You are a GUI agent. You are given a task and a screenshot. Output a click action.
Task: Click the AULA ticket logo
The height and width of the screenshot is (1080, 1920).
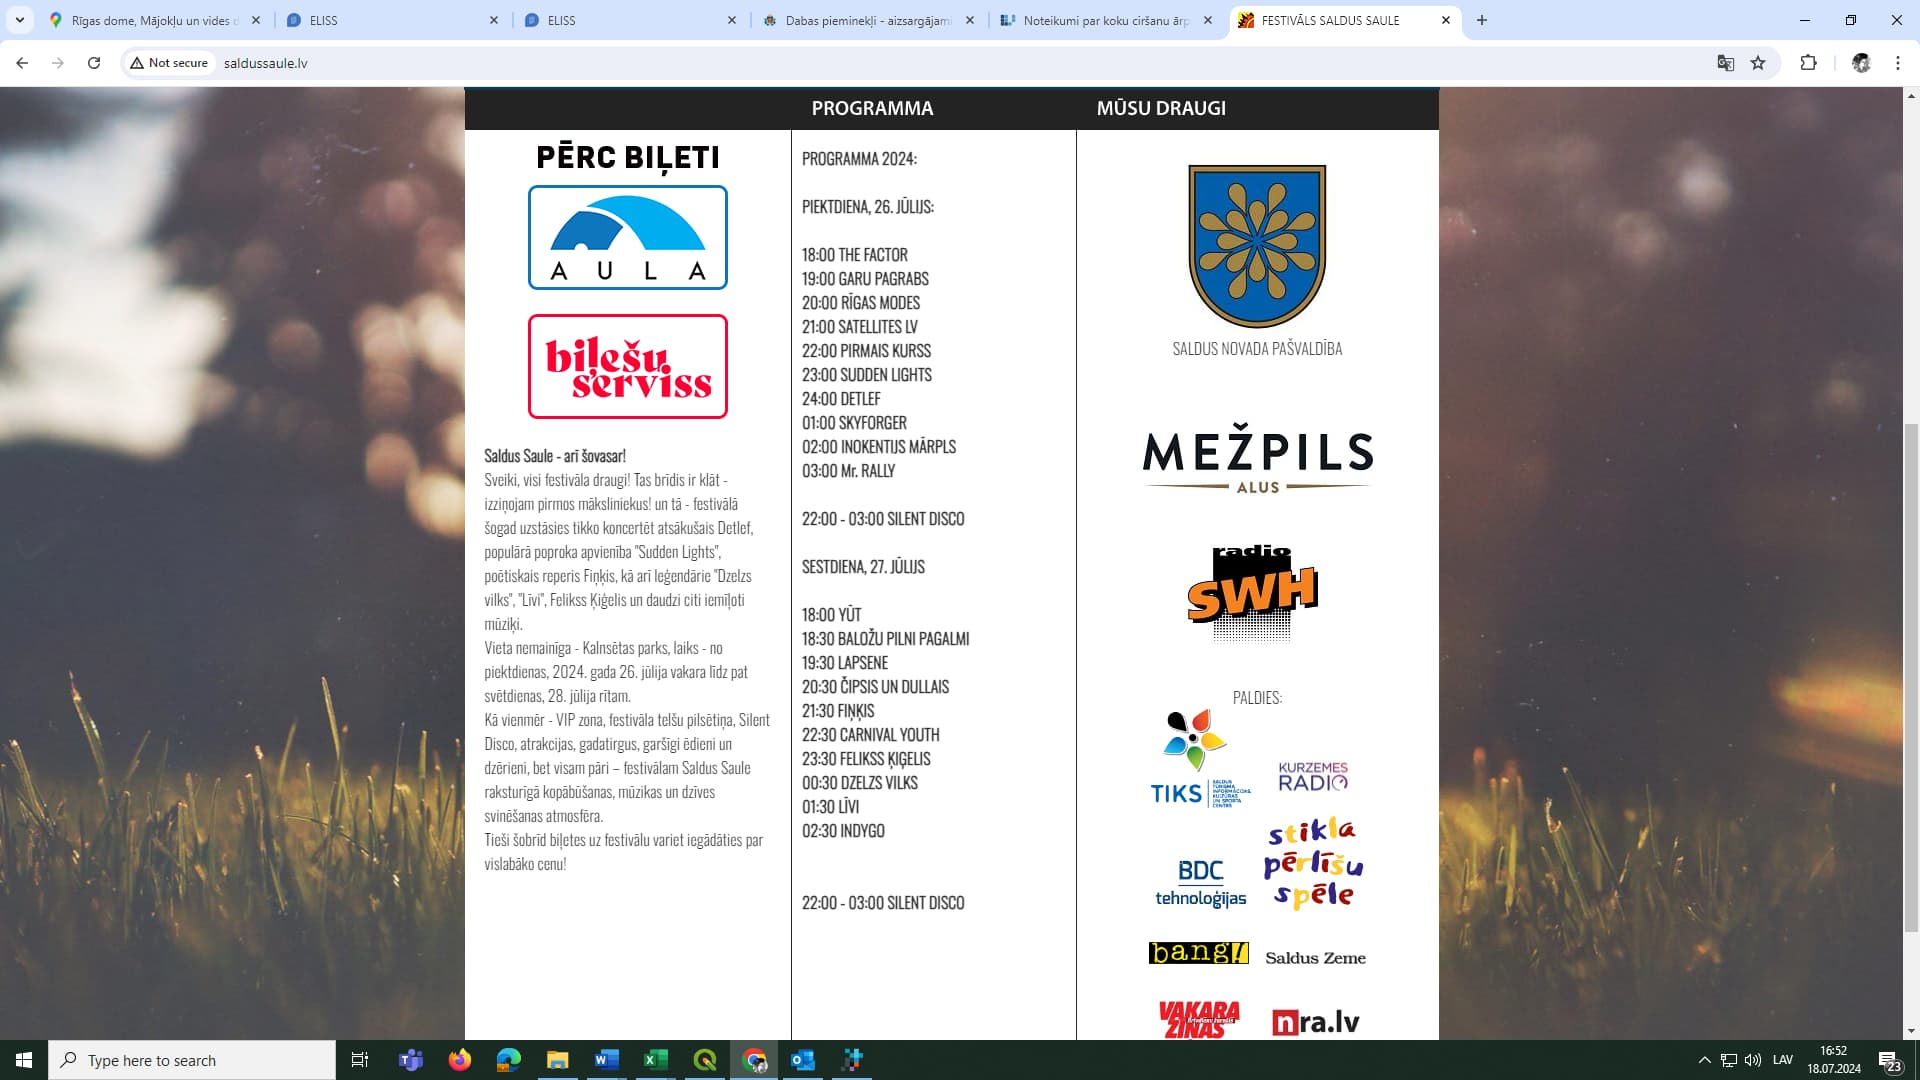pyautogui.click(x=627, y=238)
